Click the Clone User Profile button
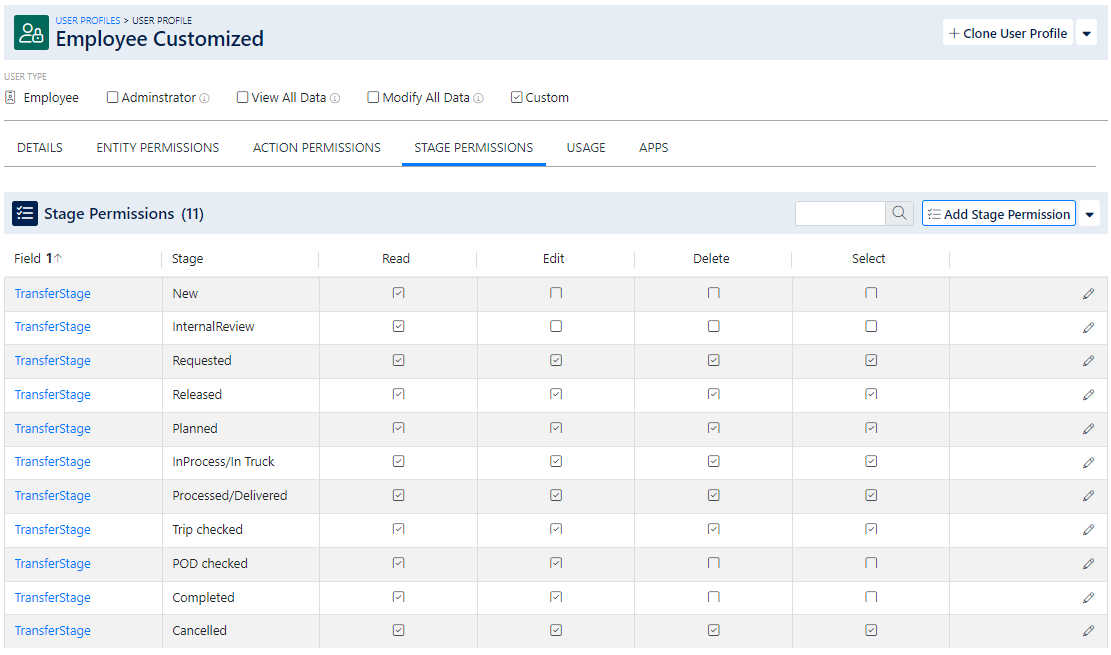The height and width of the screenshot is (655, 1111). (1008, 33)
